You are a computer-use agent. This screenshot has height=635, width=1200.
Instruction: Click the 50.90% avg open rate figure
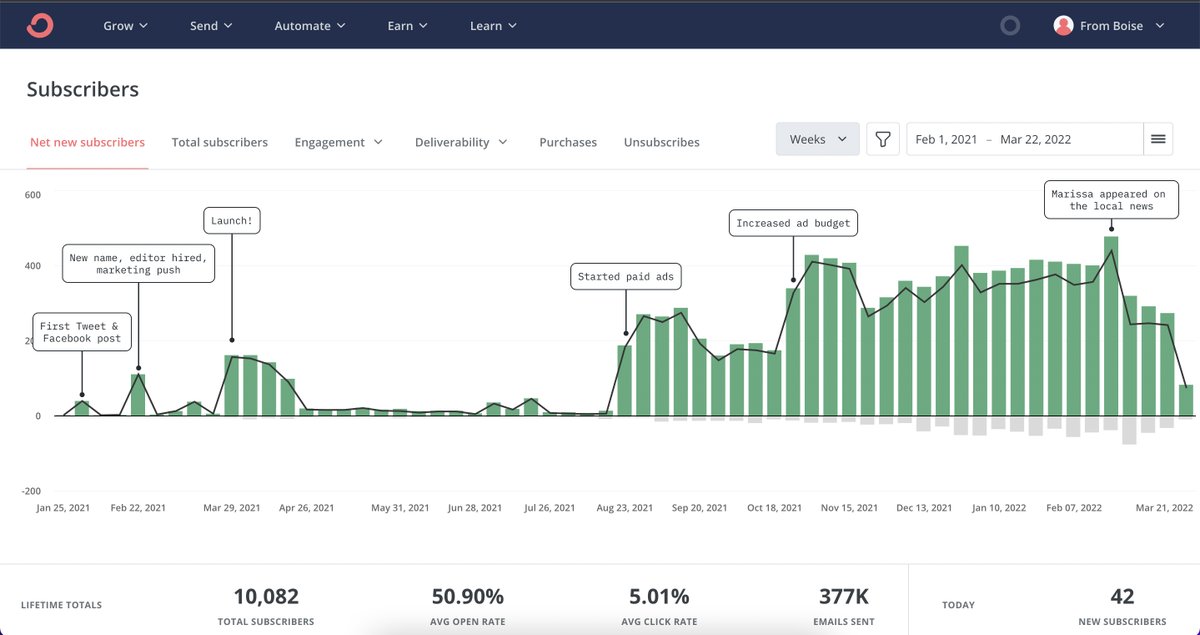(467, 597)
